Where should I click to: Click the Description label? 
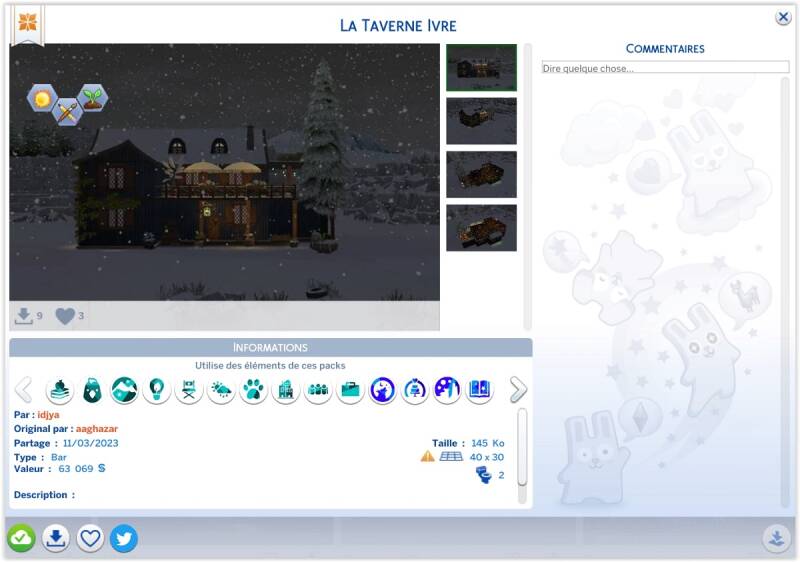pos(44,495)
